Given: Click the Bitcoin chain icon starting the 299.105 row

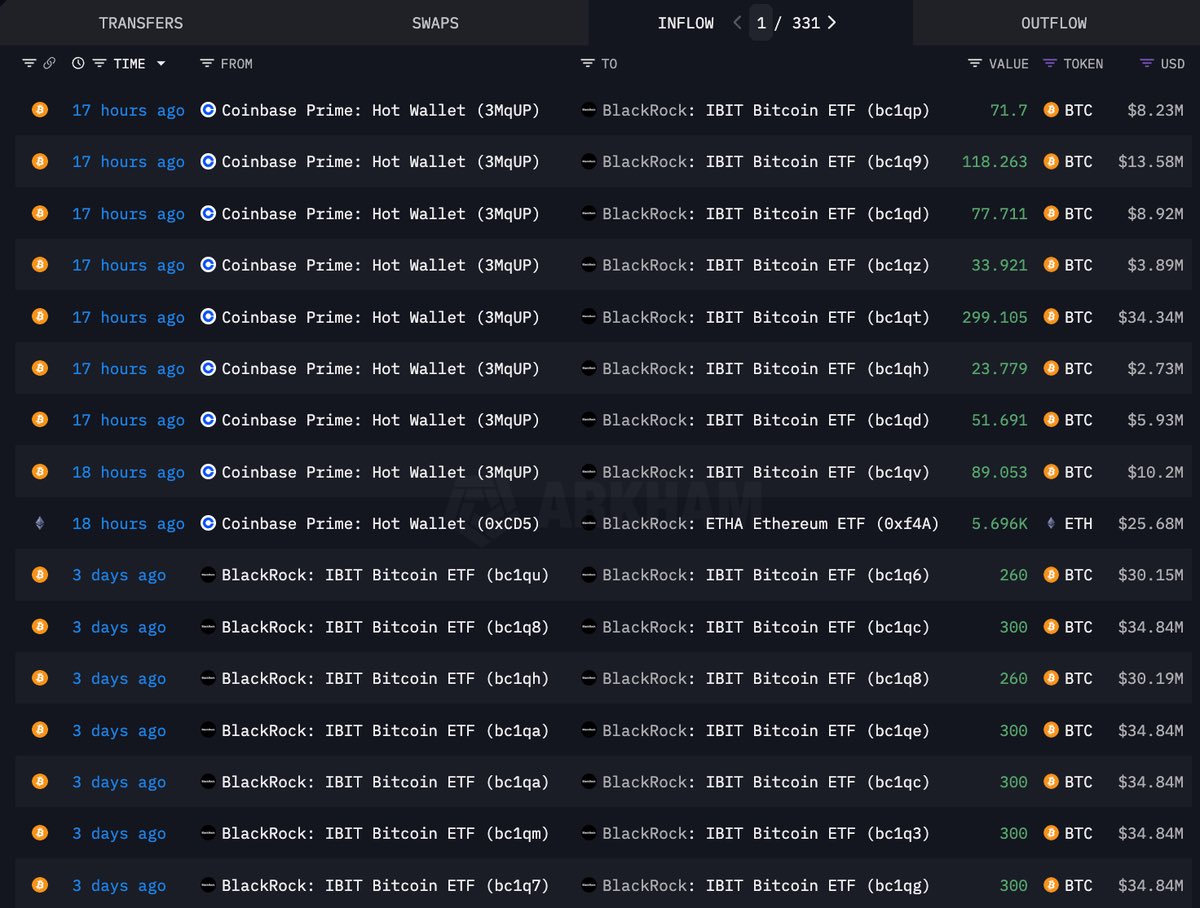Looking at the screenshot, I should pyautogui.click(x=40, y=317).
